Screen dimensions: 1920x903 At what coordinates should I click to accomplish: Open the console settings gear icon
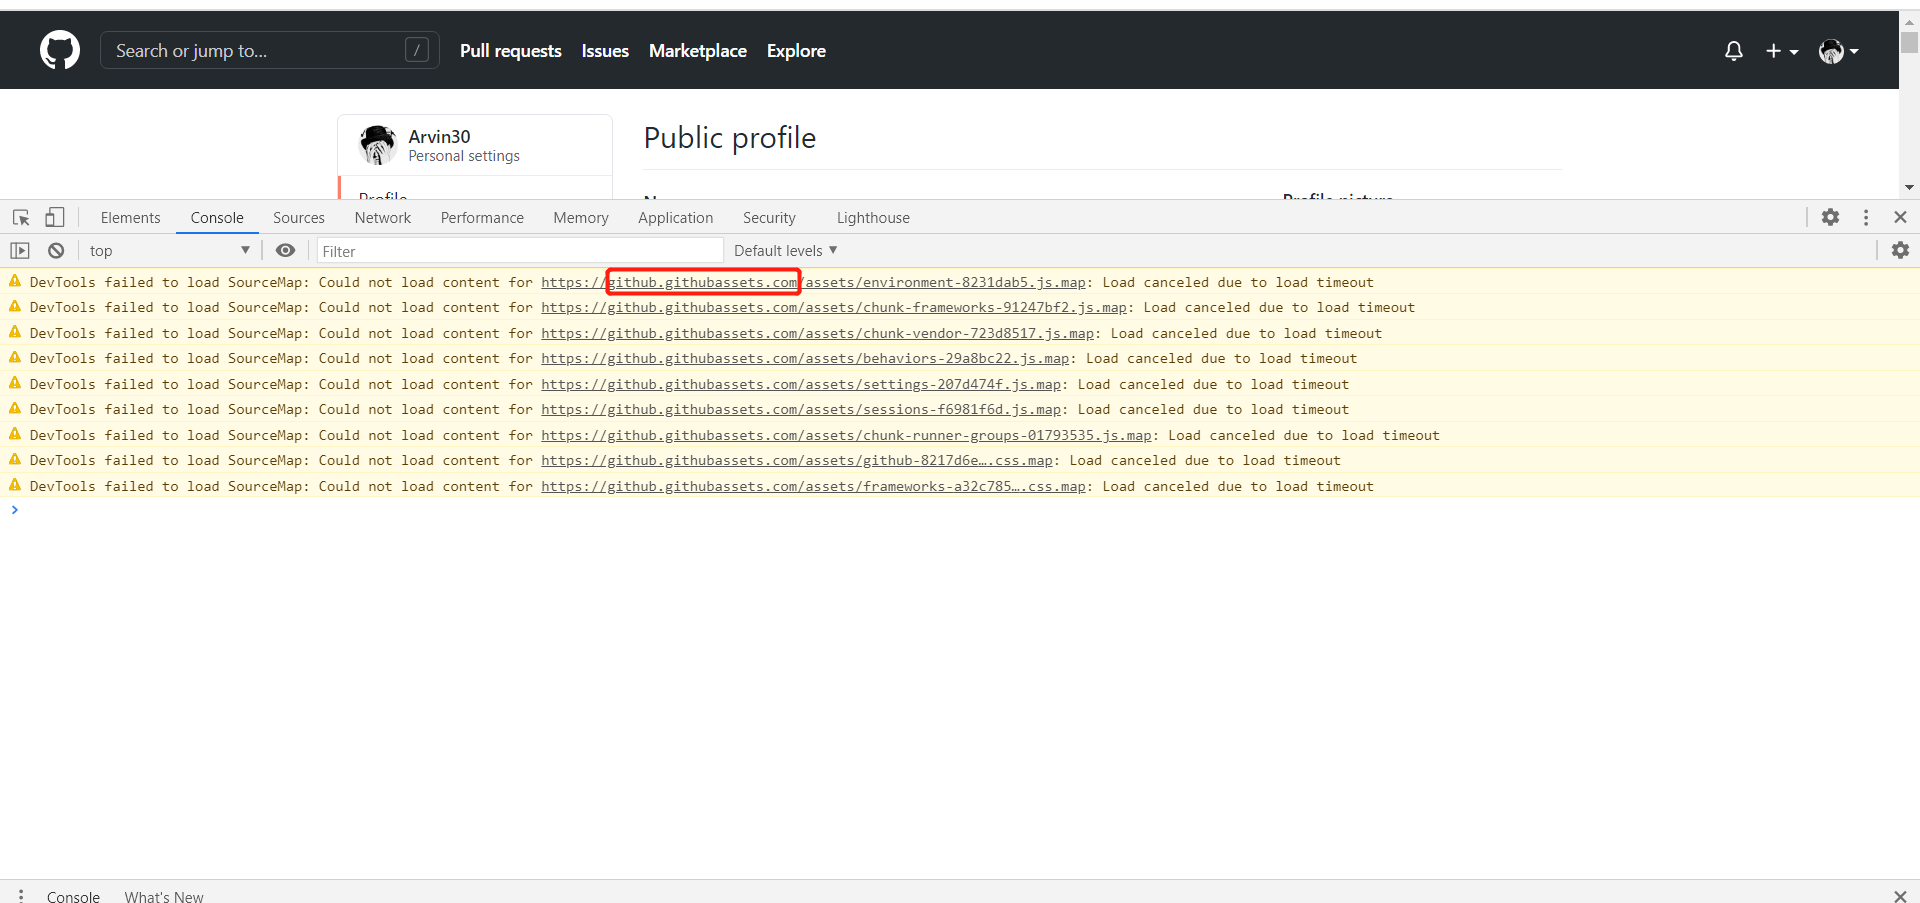1900,250
